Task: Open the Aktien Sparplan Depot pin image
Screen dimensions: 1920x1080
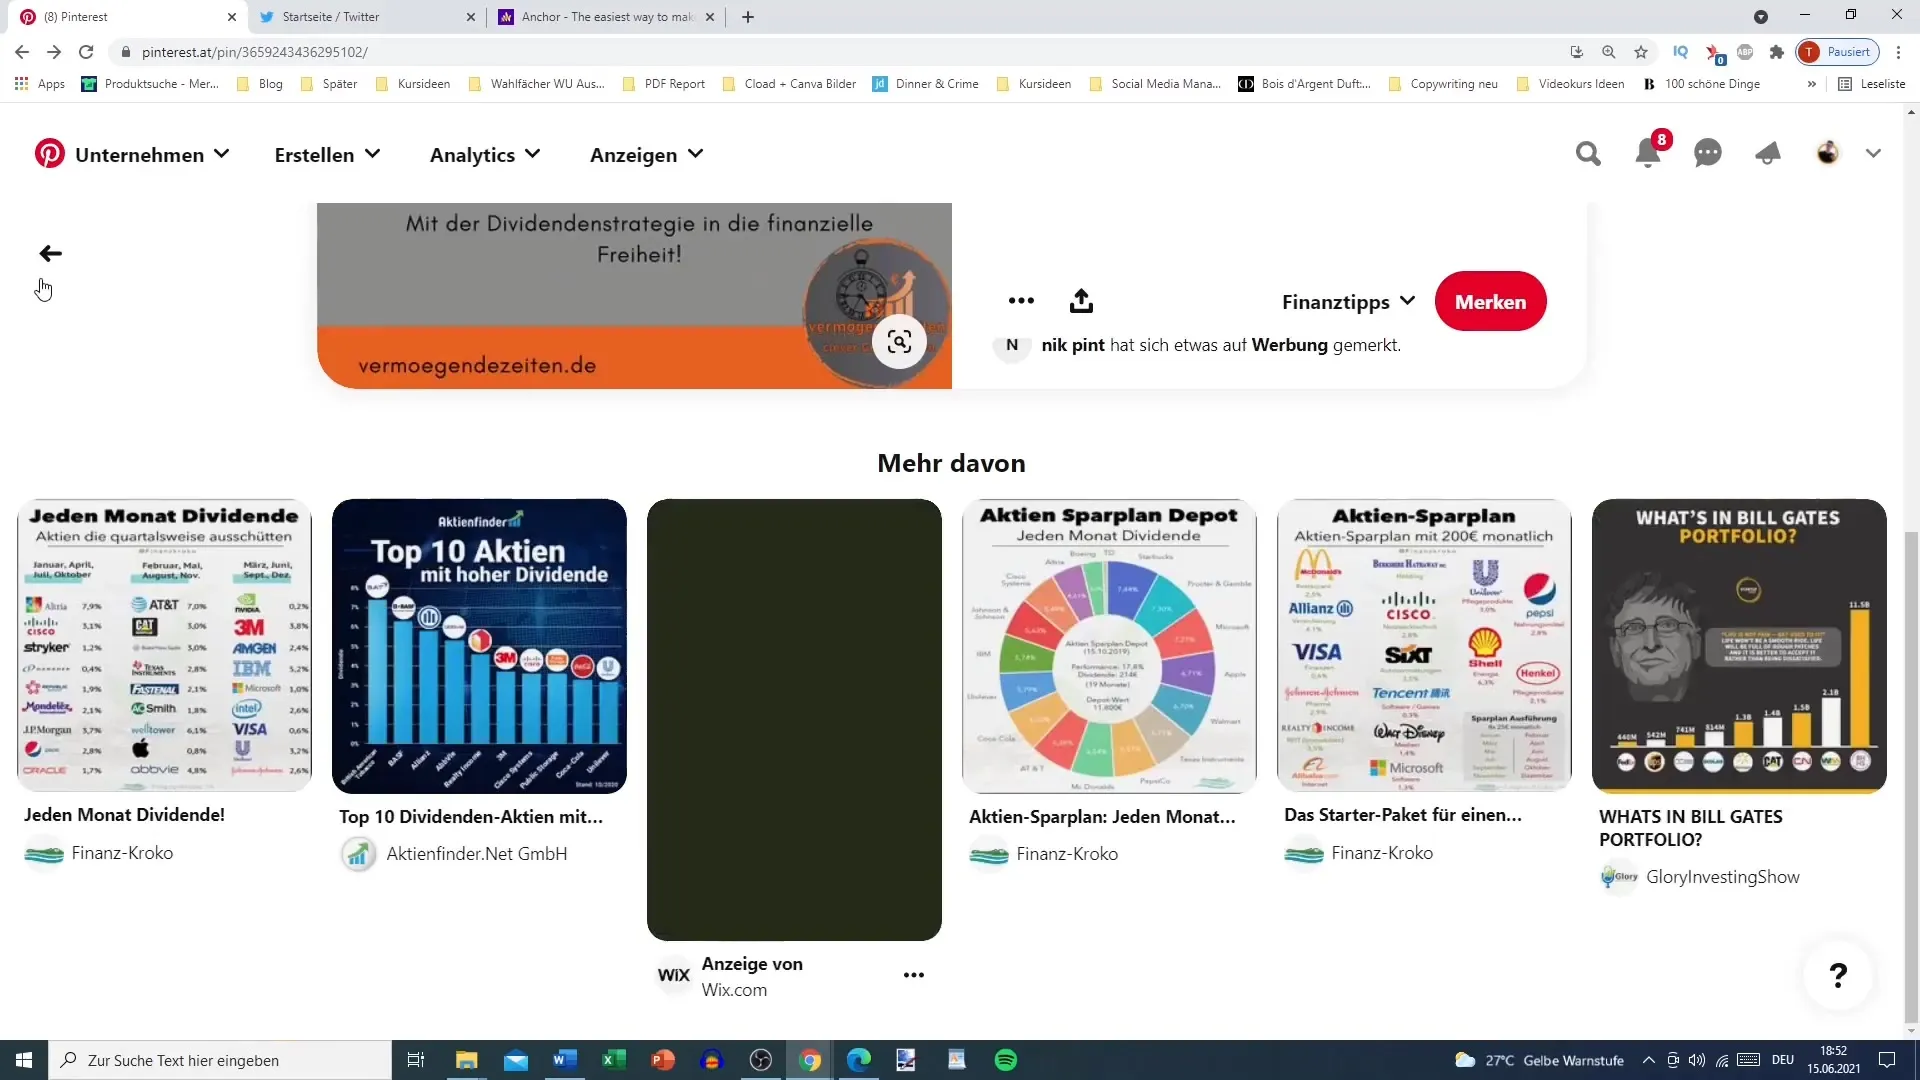Action: 1109,646
